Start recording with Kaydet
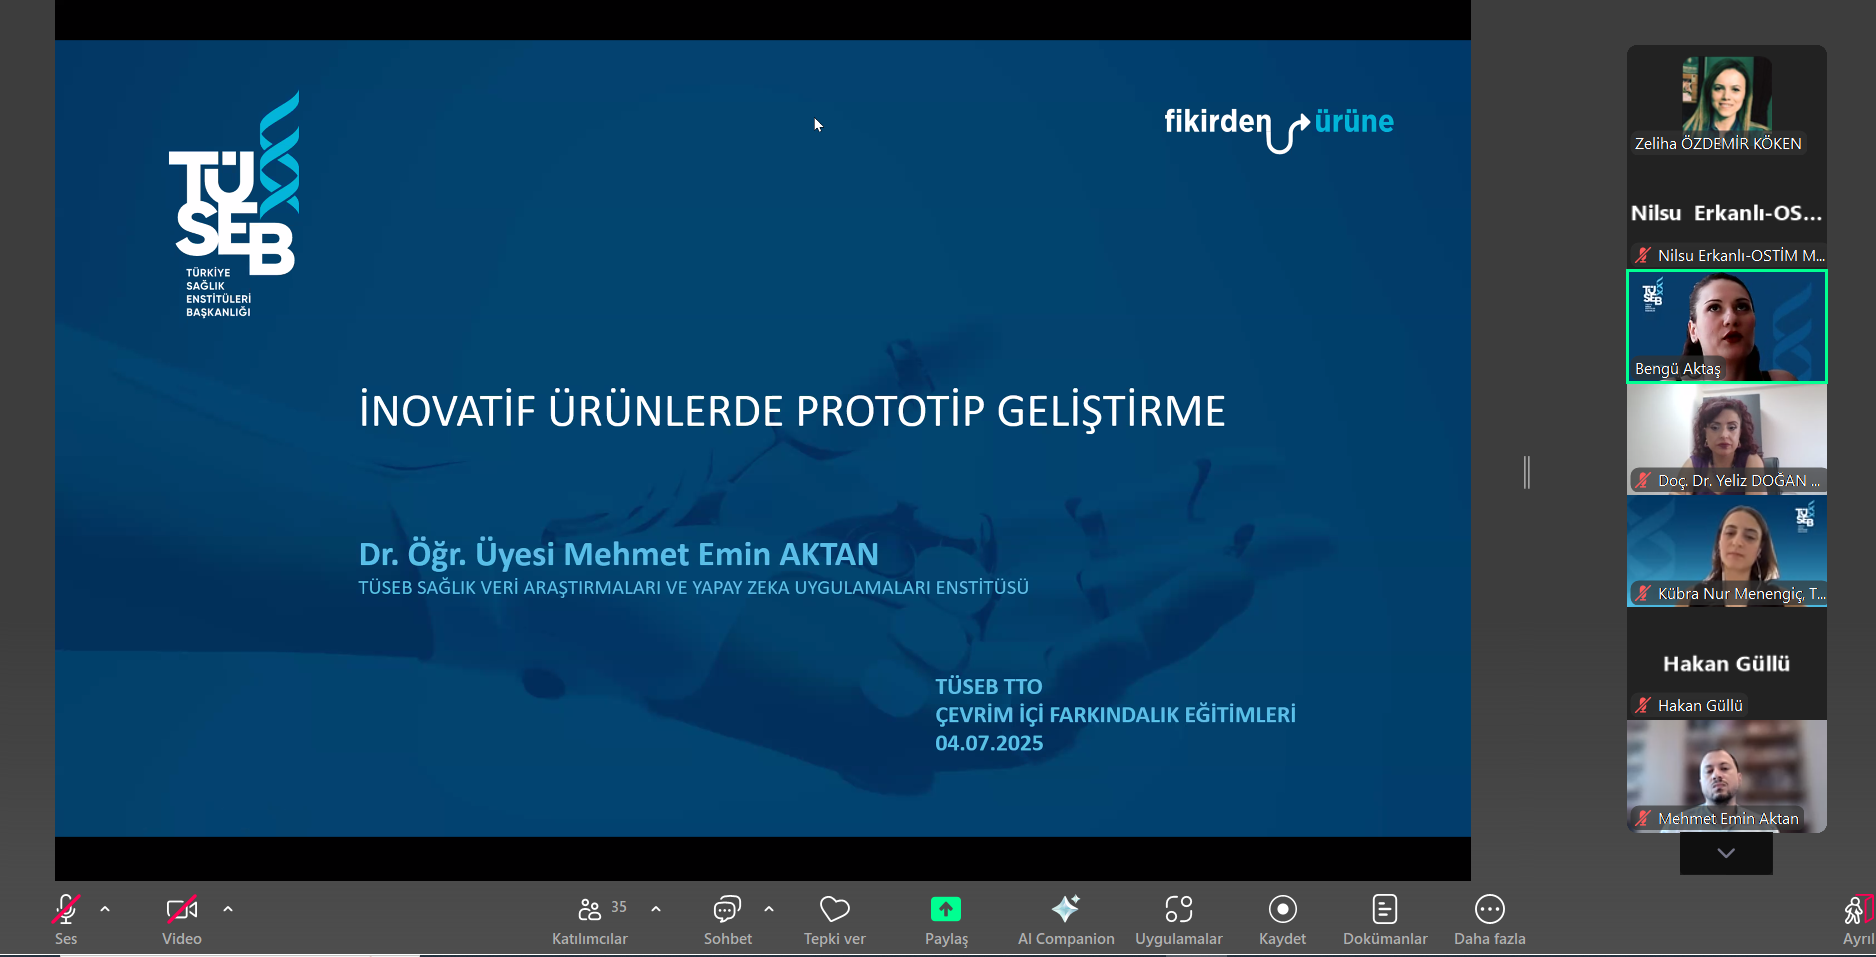The height and width of the screenshot is (957, 1876). (x=1283, y=919)
